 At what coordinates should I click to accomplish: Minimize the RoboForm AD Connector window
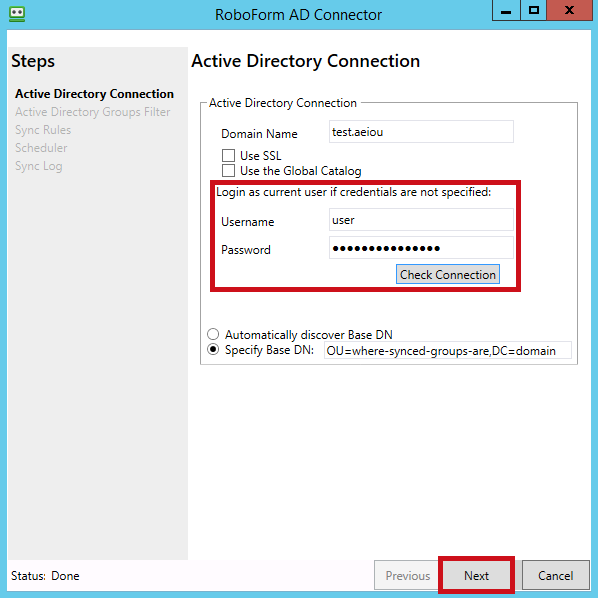point(506,11)
